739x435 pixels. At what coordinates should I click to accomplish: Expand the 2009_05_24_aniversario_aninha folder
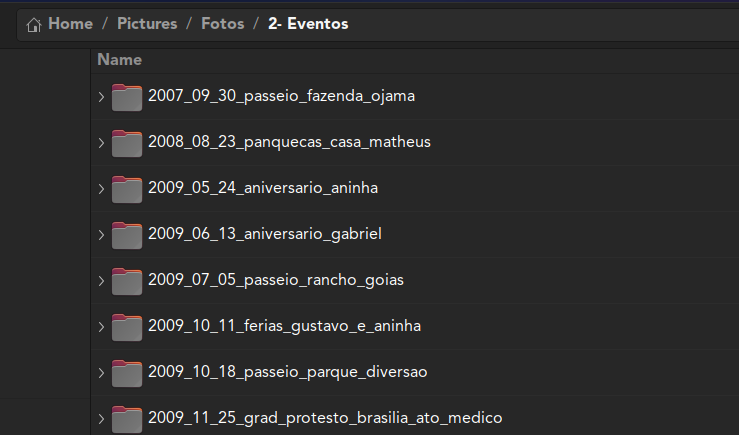[101, 189]
